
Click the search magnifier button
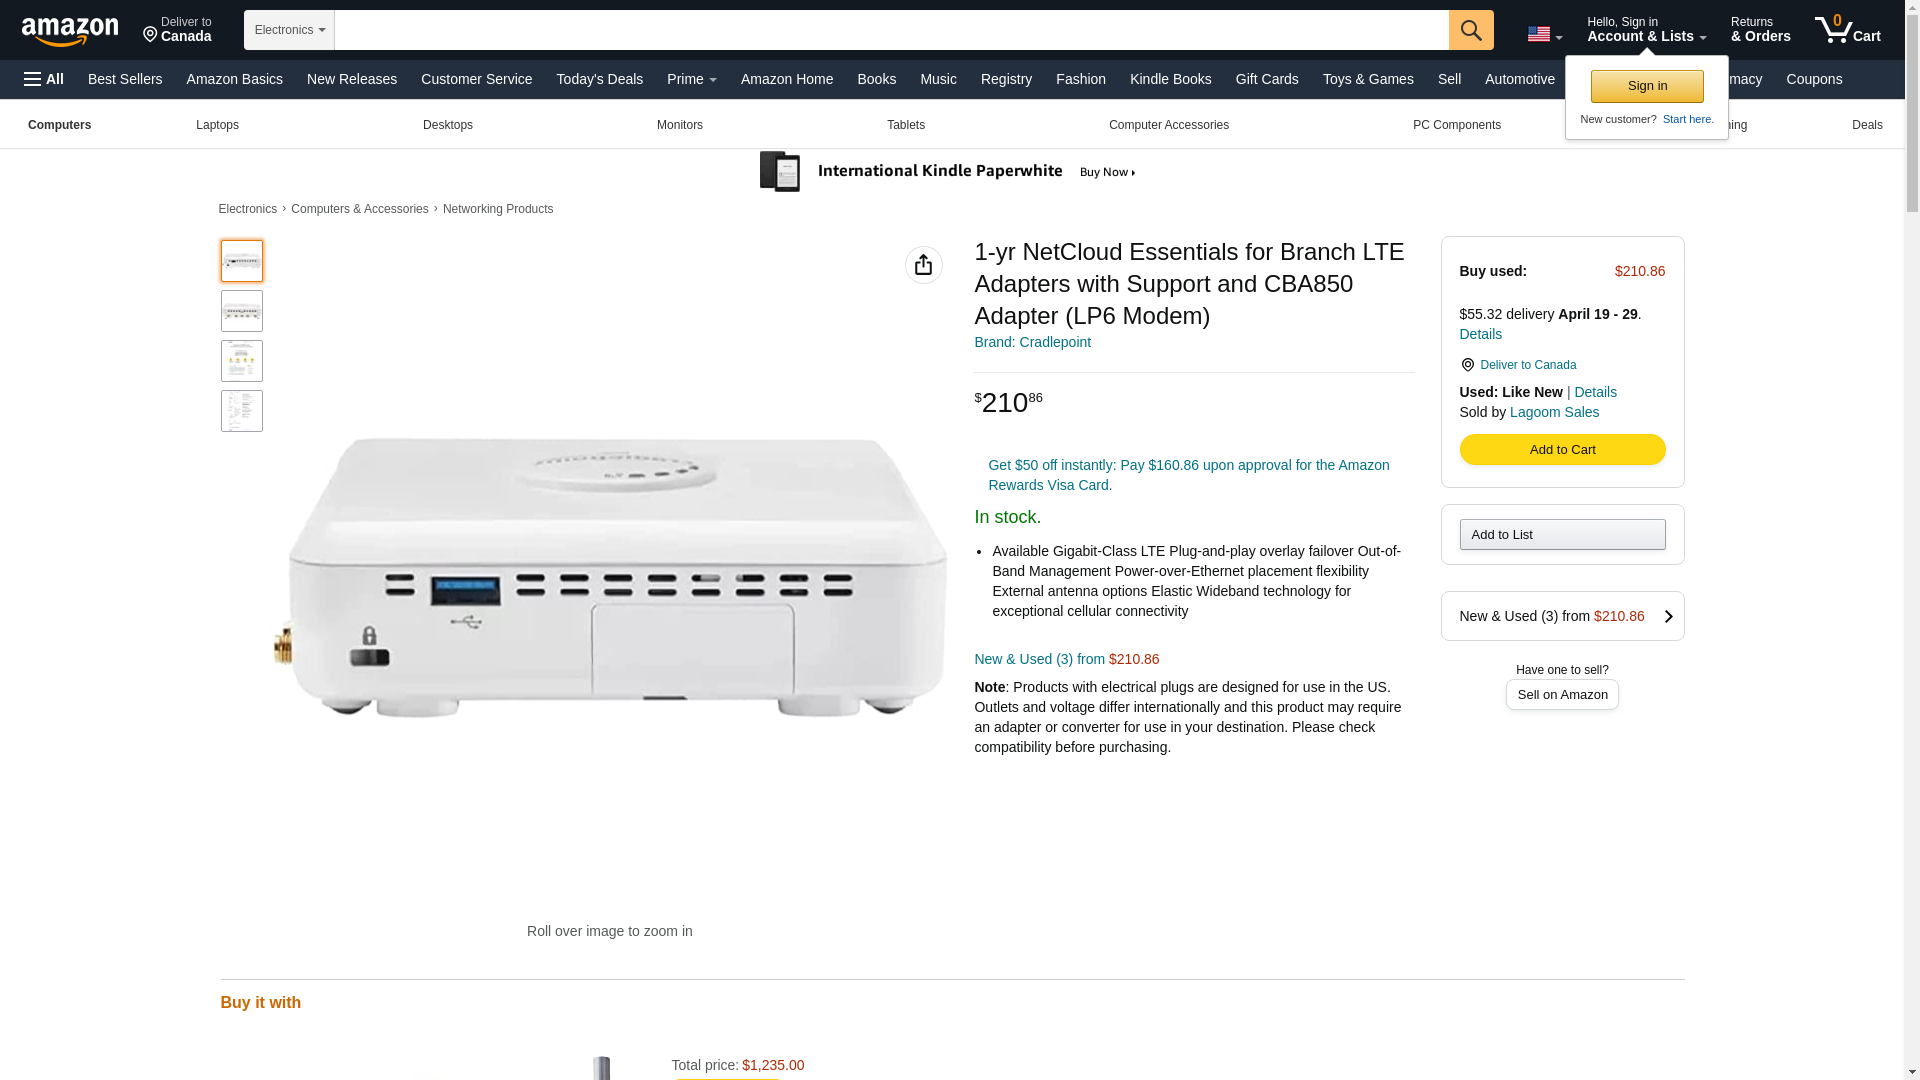(x=1470, y=30)
